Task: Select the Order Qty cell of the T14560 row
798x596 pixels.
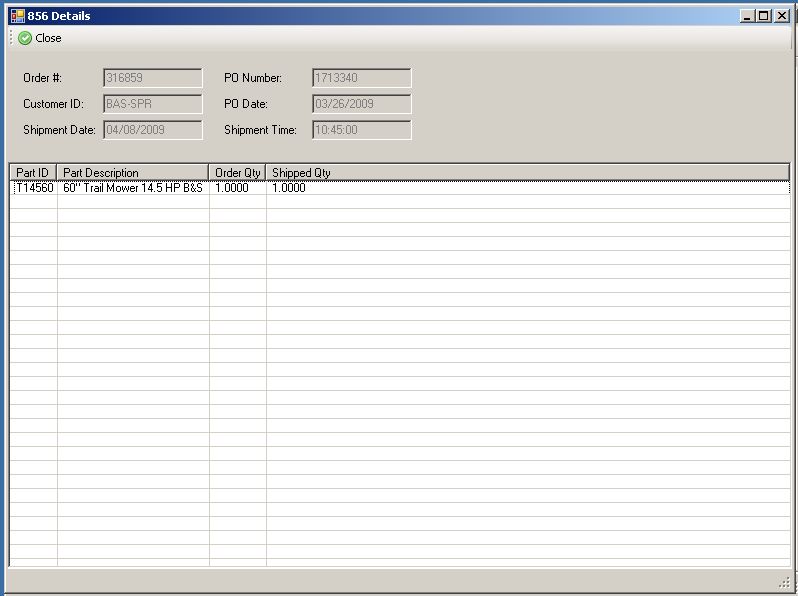Action: pyautogui.click(x=237, y=188)
